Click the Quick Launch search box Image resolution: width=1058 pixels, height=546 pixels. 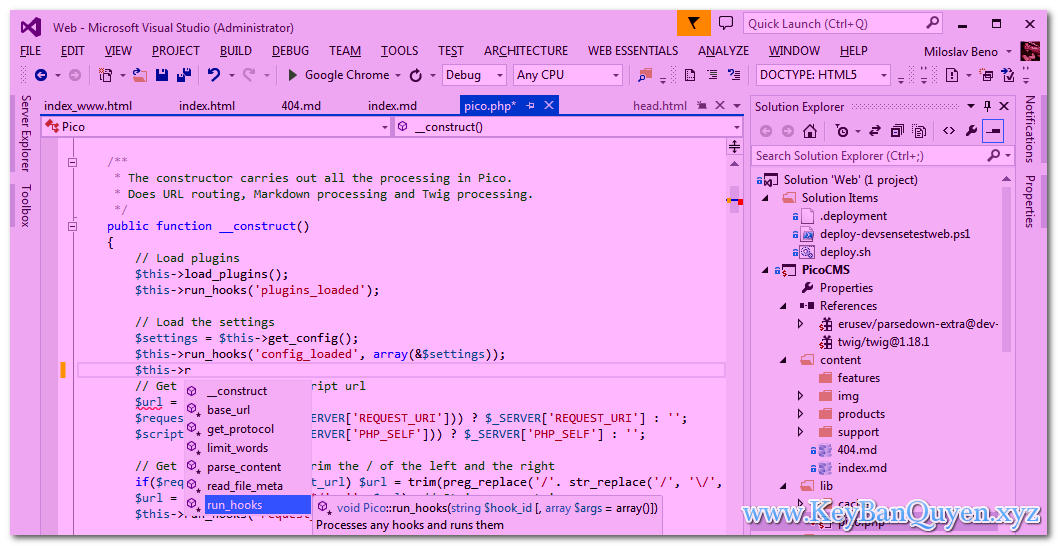(843, 24)
